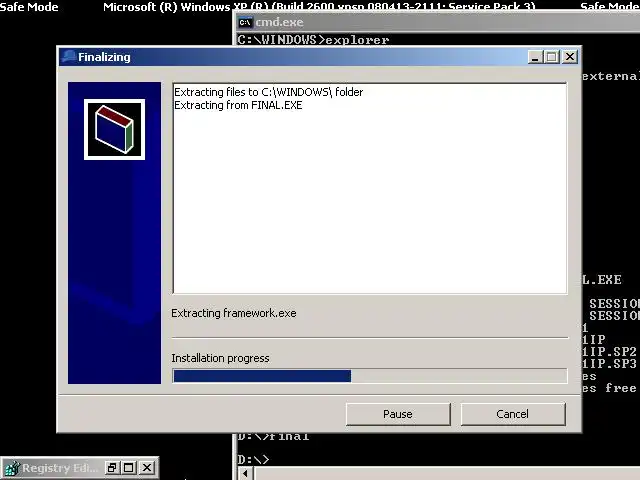Click the installation progress bar
This screenshot has height=480, width=640.
point(370,376)
